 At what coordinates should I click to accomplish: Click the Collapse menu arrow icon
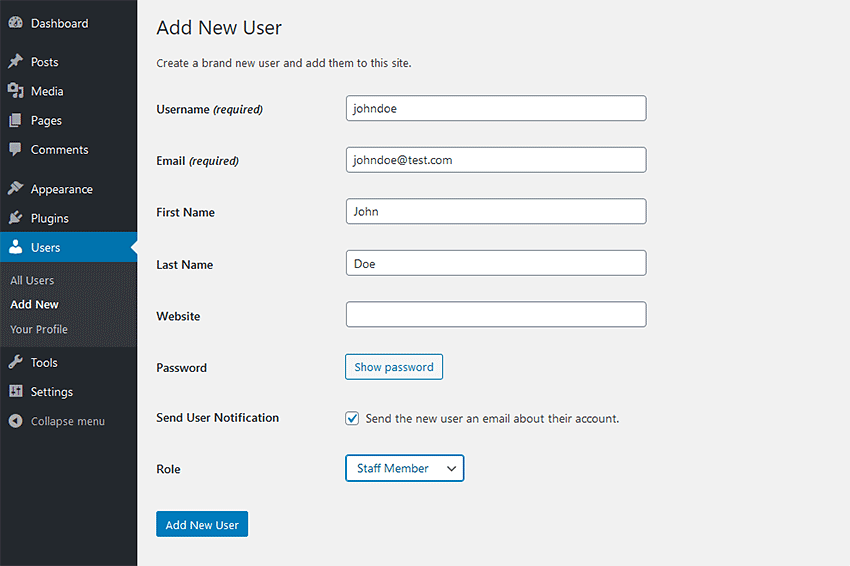pyautogui.click(x=15, y=421)
